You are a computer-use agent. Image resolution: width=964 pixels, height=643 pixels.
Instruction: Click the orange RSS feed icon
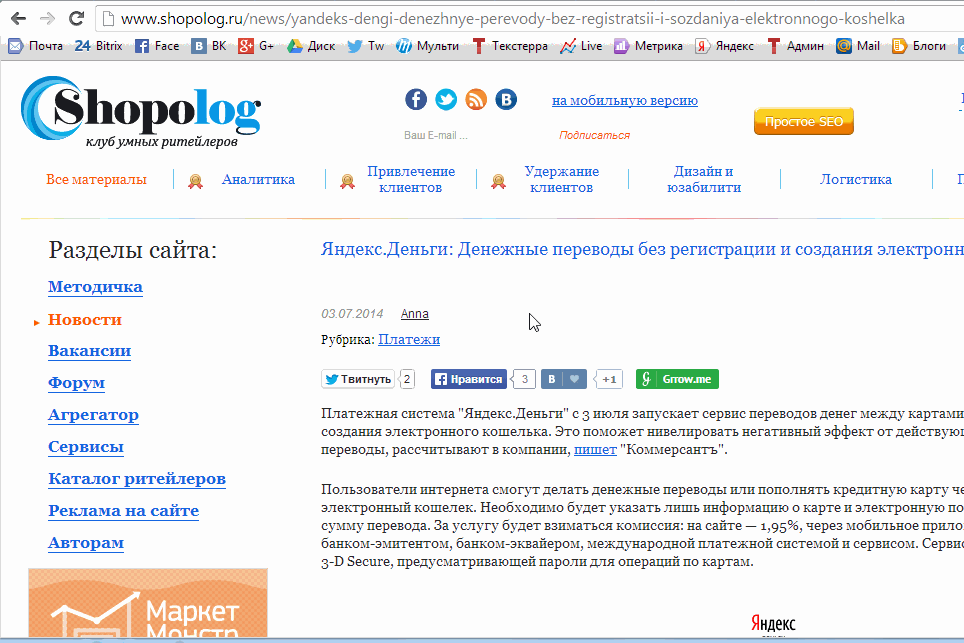476,99
